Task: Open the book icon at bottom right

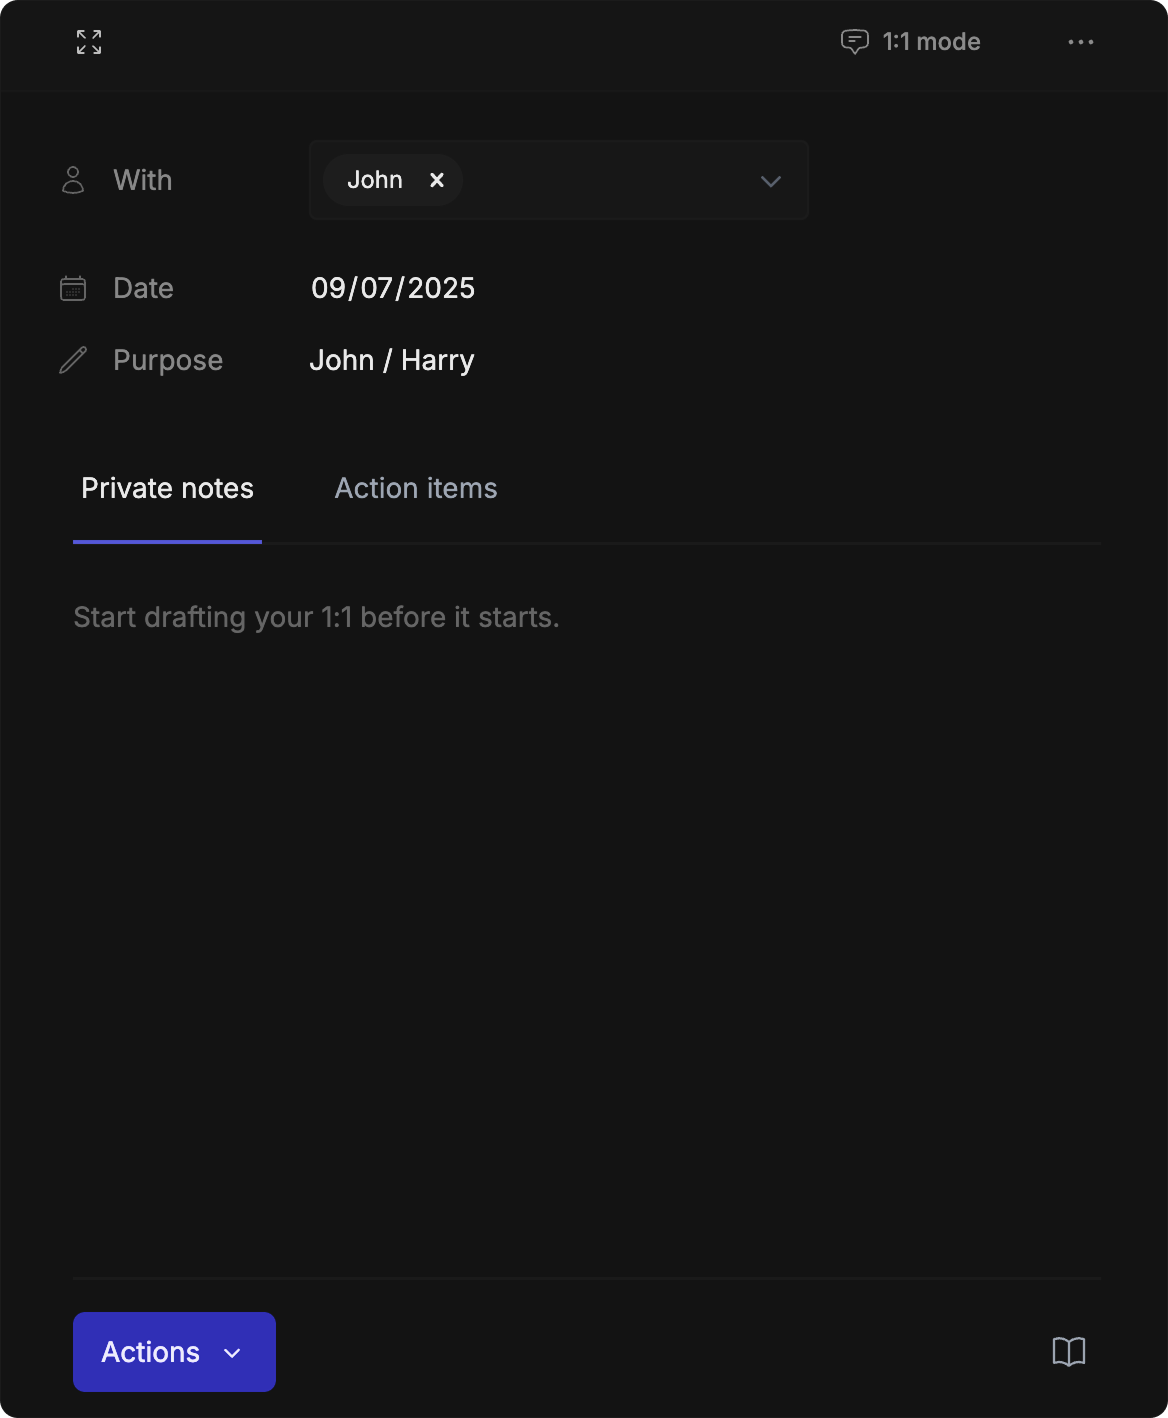Action: pos(1068,1352)
